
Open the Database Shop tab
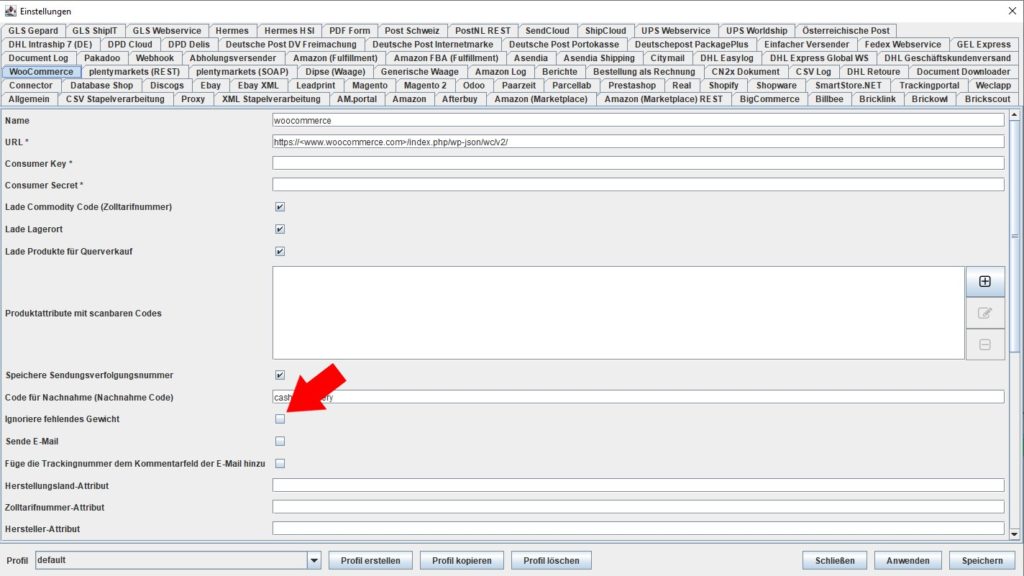(x=101, y=86)
